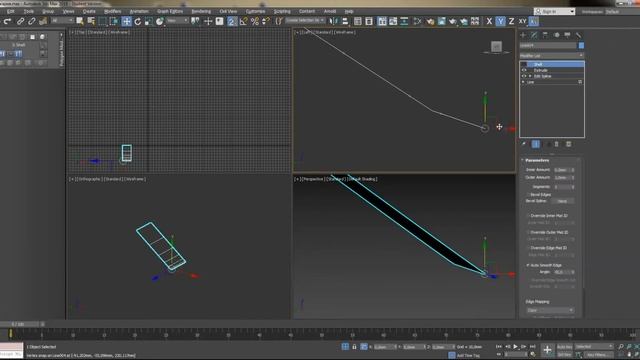The width and height of the screenshot is (640, 360).
Task: Open the Graph Editors menu
Action: point(170,11)
